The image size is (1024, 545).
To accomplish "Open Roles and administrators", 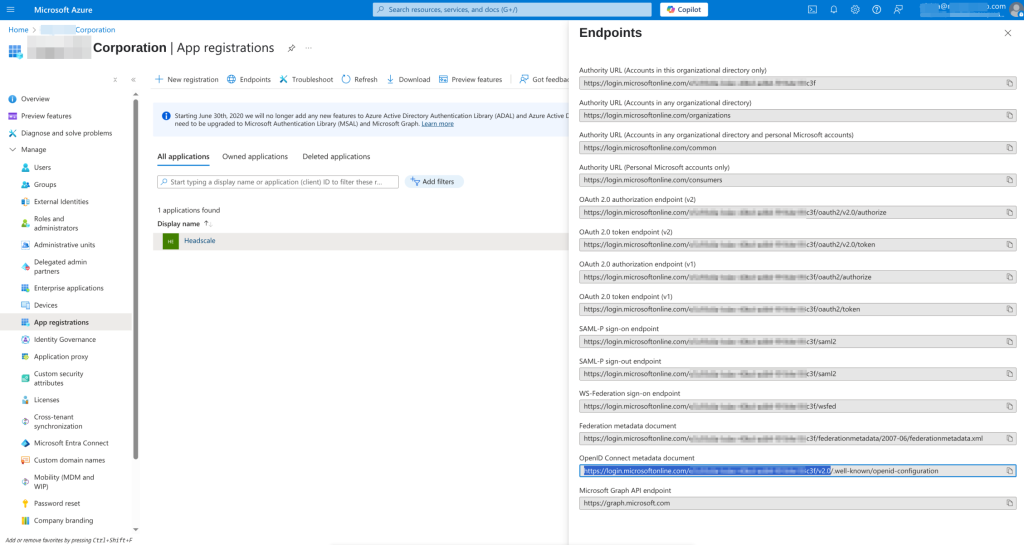I will click(56, 223).
